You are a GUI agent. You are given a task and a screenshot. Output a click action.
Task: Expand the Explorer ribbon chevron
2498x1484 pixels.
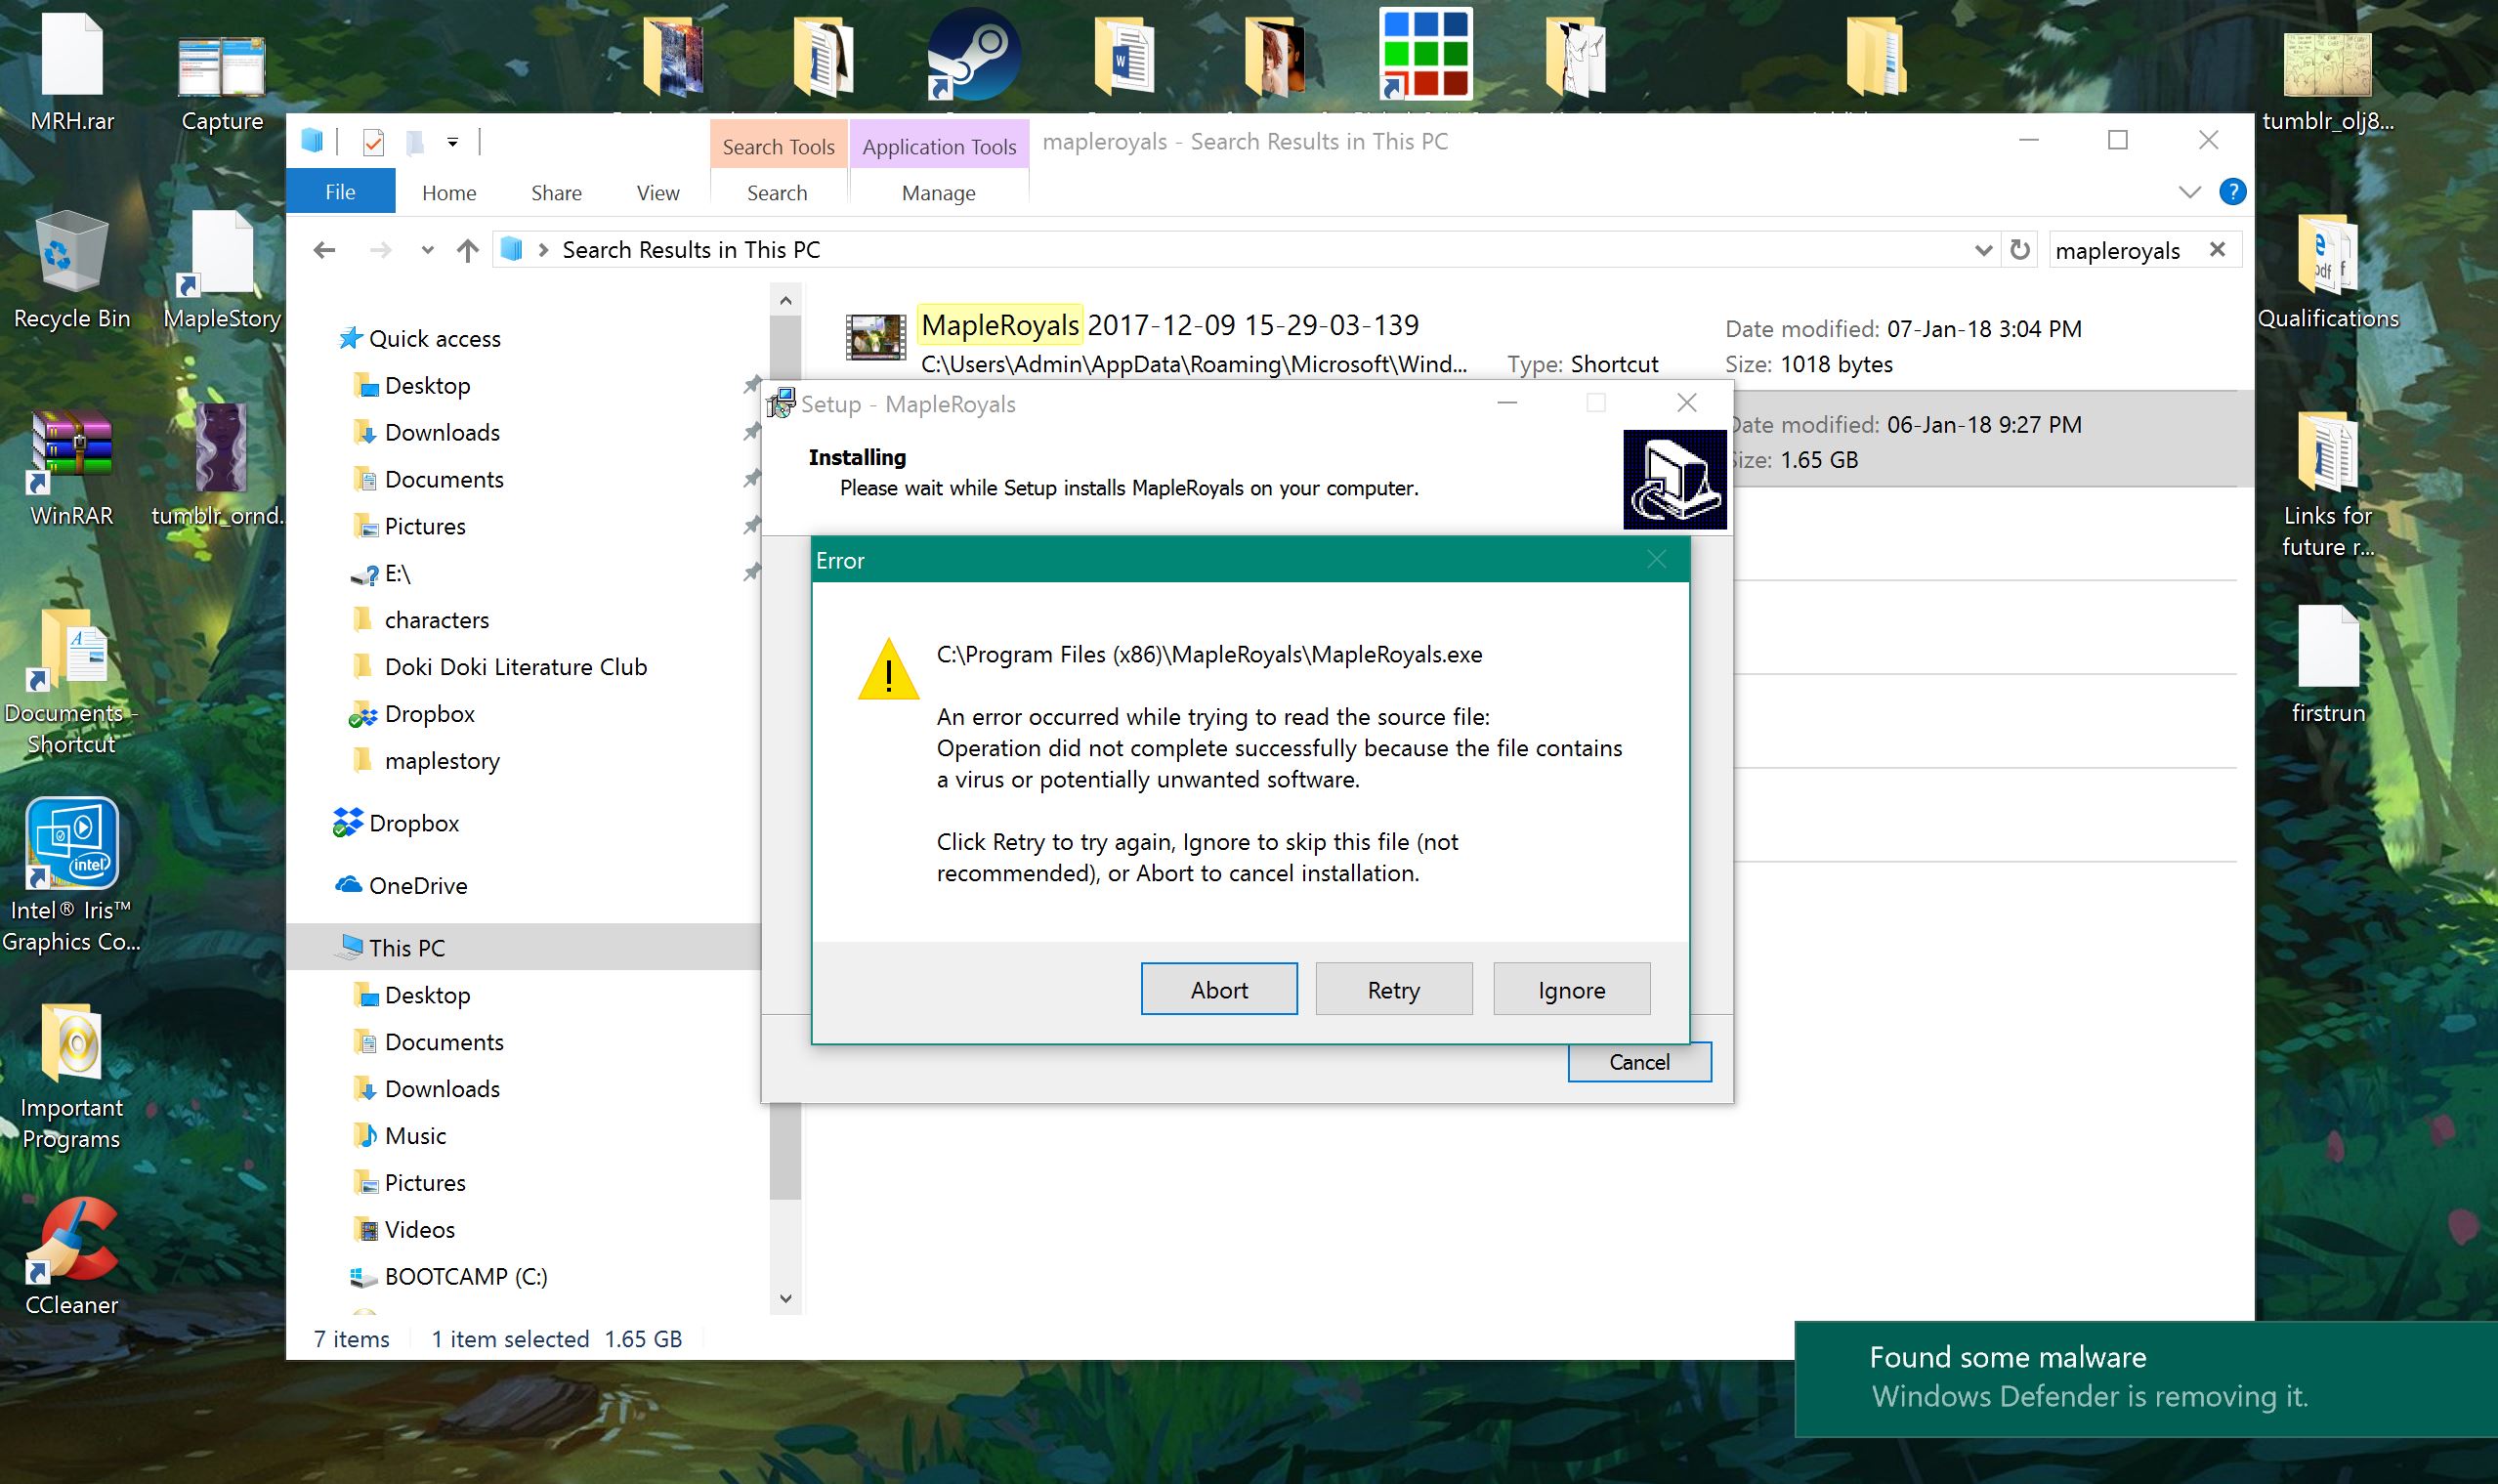[x=2189, y=192]
